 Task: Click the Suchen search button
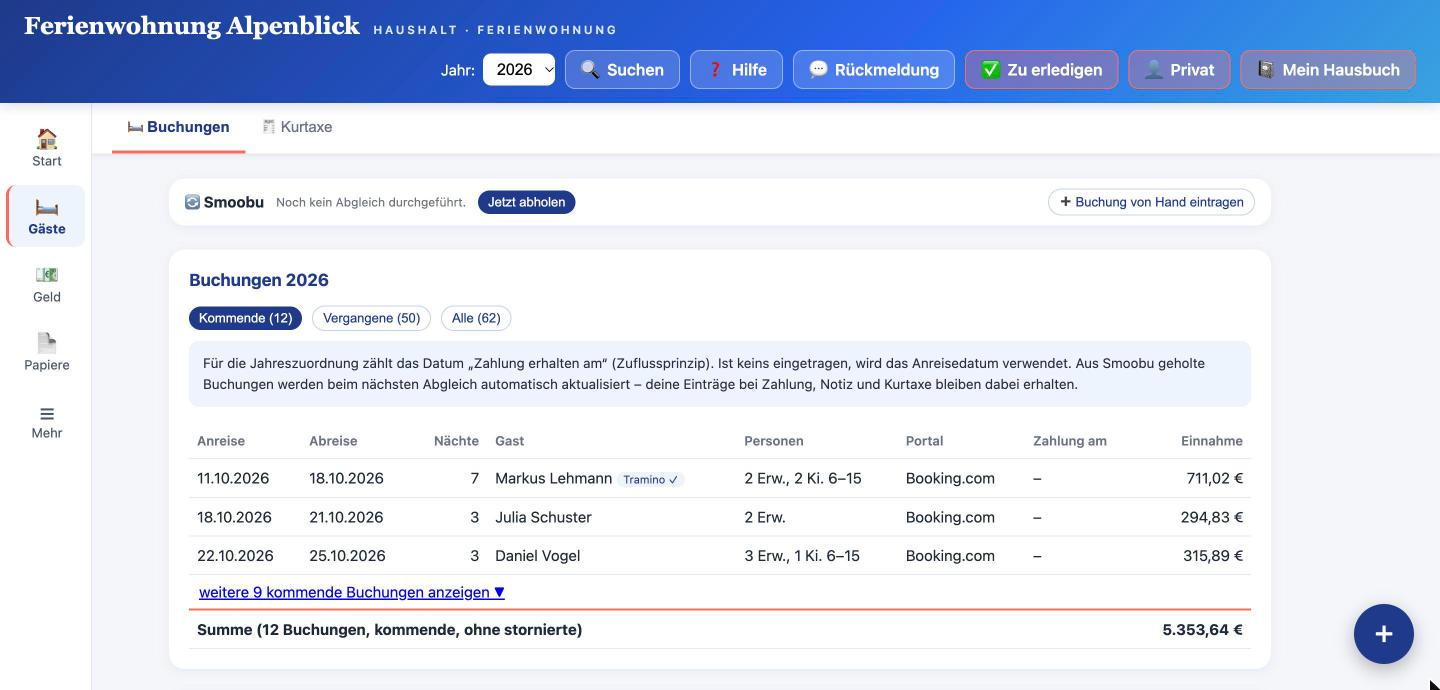point(622,70)
